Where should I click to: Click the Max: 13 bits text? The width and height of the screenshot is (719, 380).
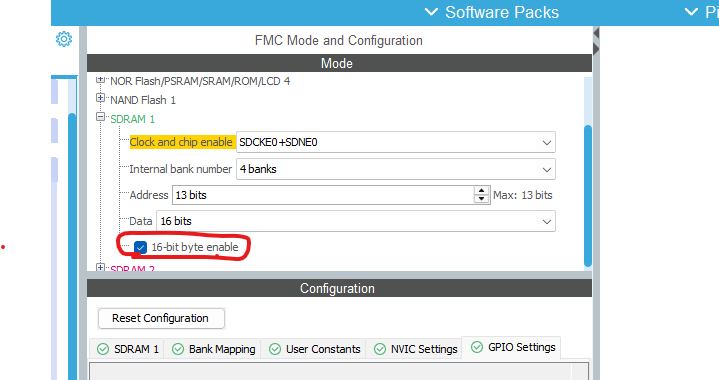pos(523,195)
